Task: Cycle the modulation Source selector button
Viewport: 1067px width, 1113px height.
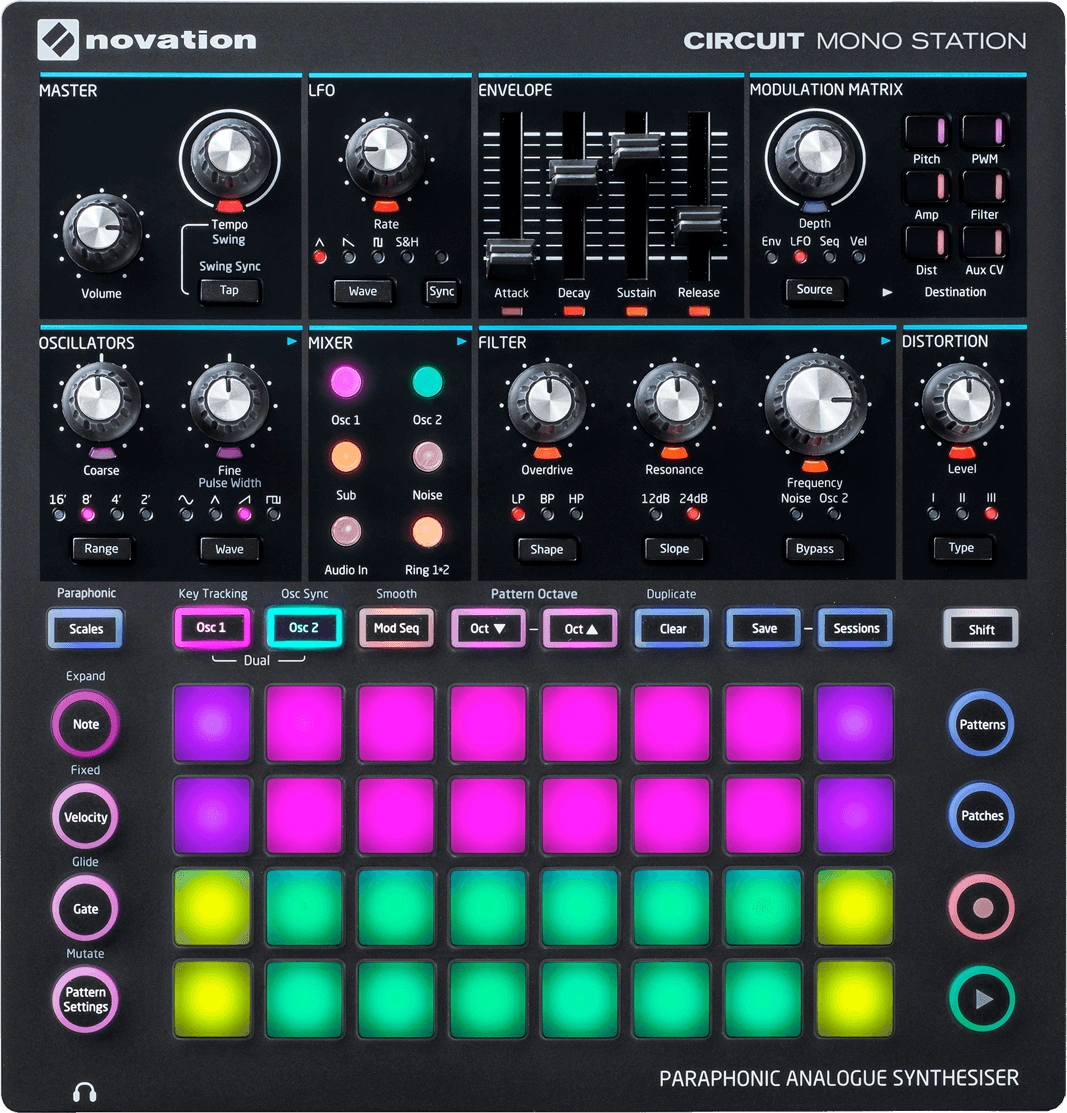Action: click(x=814, y=290)
